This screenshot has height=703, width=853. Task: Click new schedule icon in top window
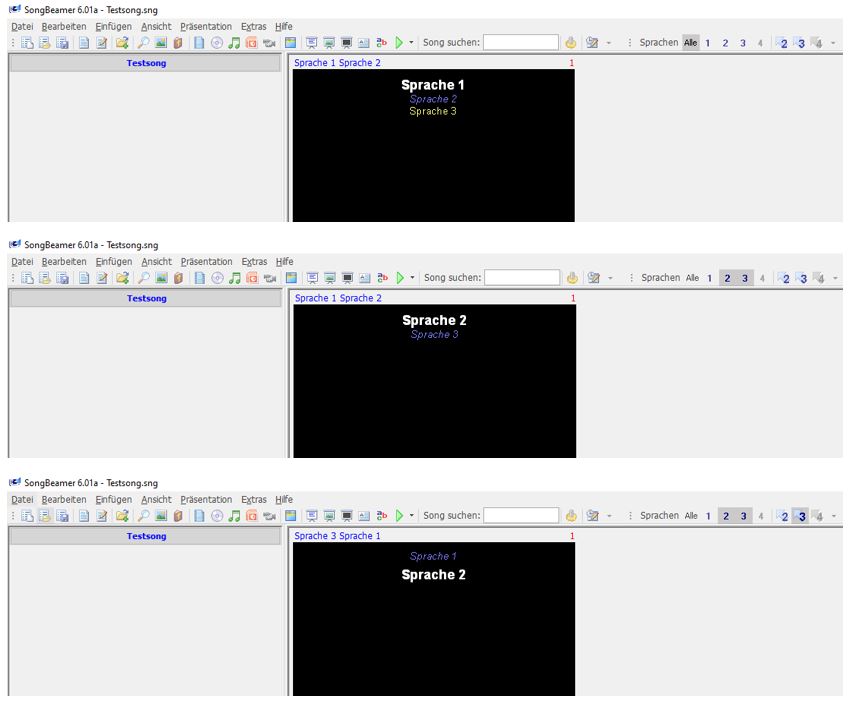tap(27, 42)
